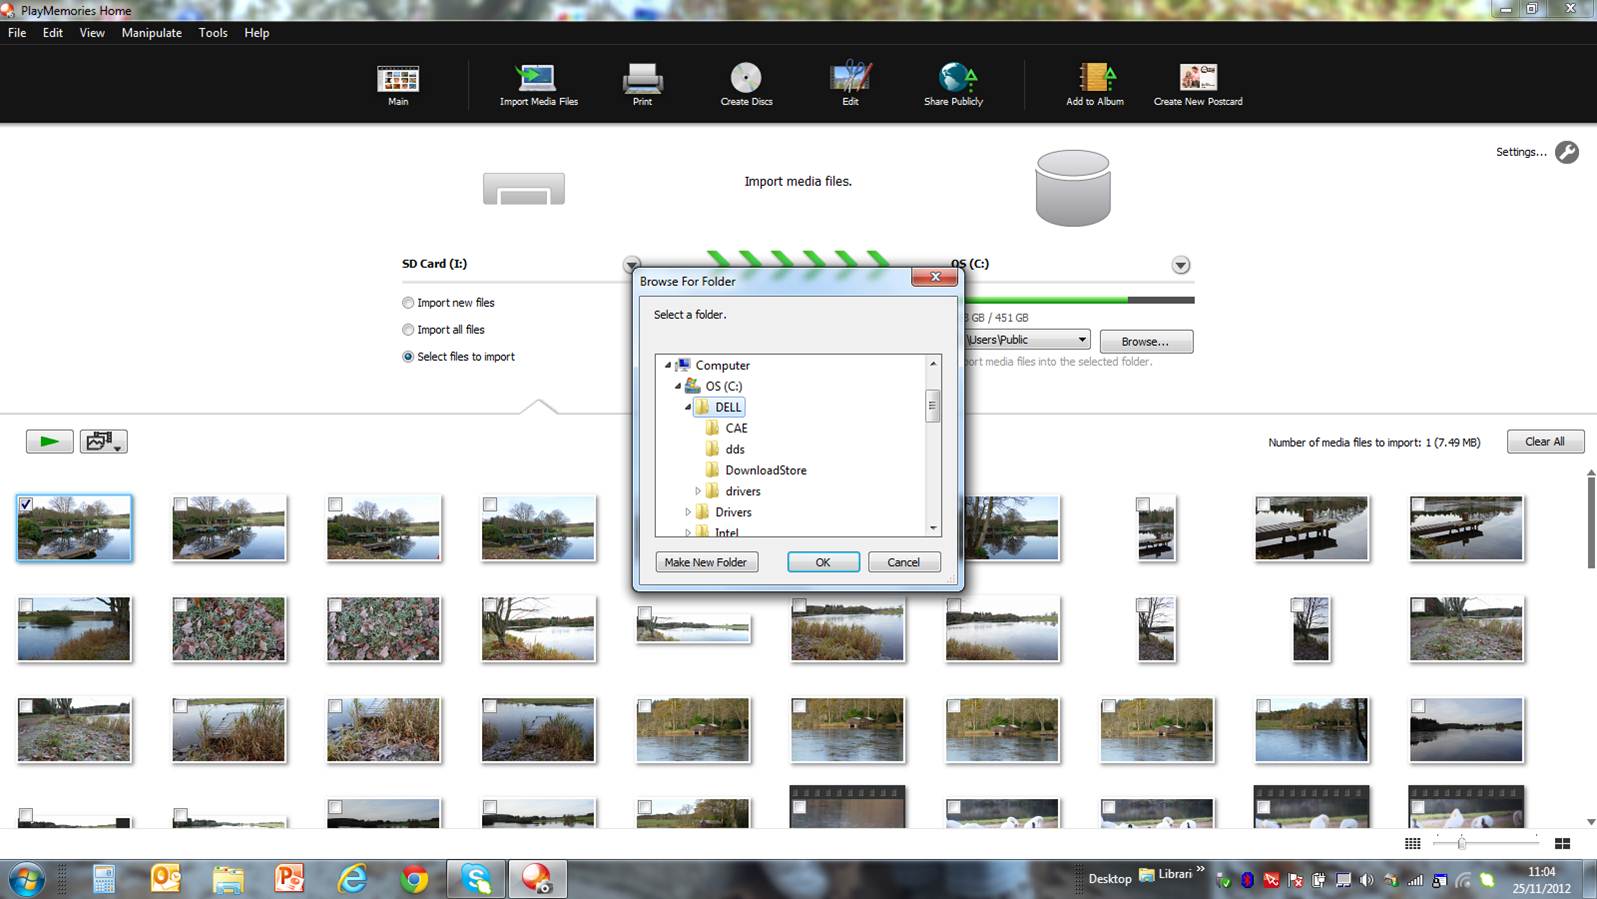Select the dds folder in the tree
Viewport: 1597px width, 899px height.
pyautogui.click(x=735, y=449)
